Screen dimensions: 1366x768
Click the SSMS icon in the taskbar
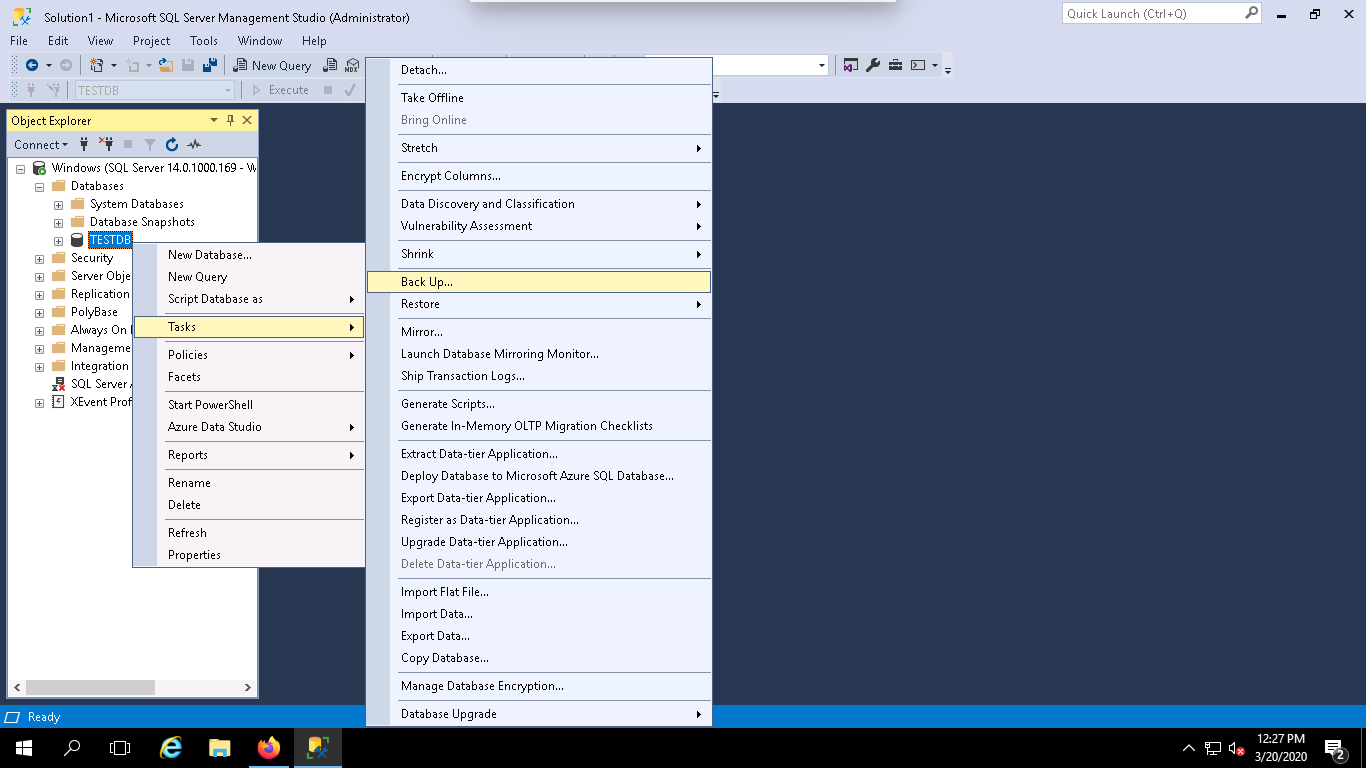(x=319, y=747)
